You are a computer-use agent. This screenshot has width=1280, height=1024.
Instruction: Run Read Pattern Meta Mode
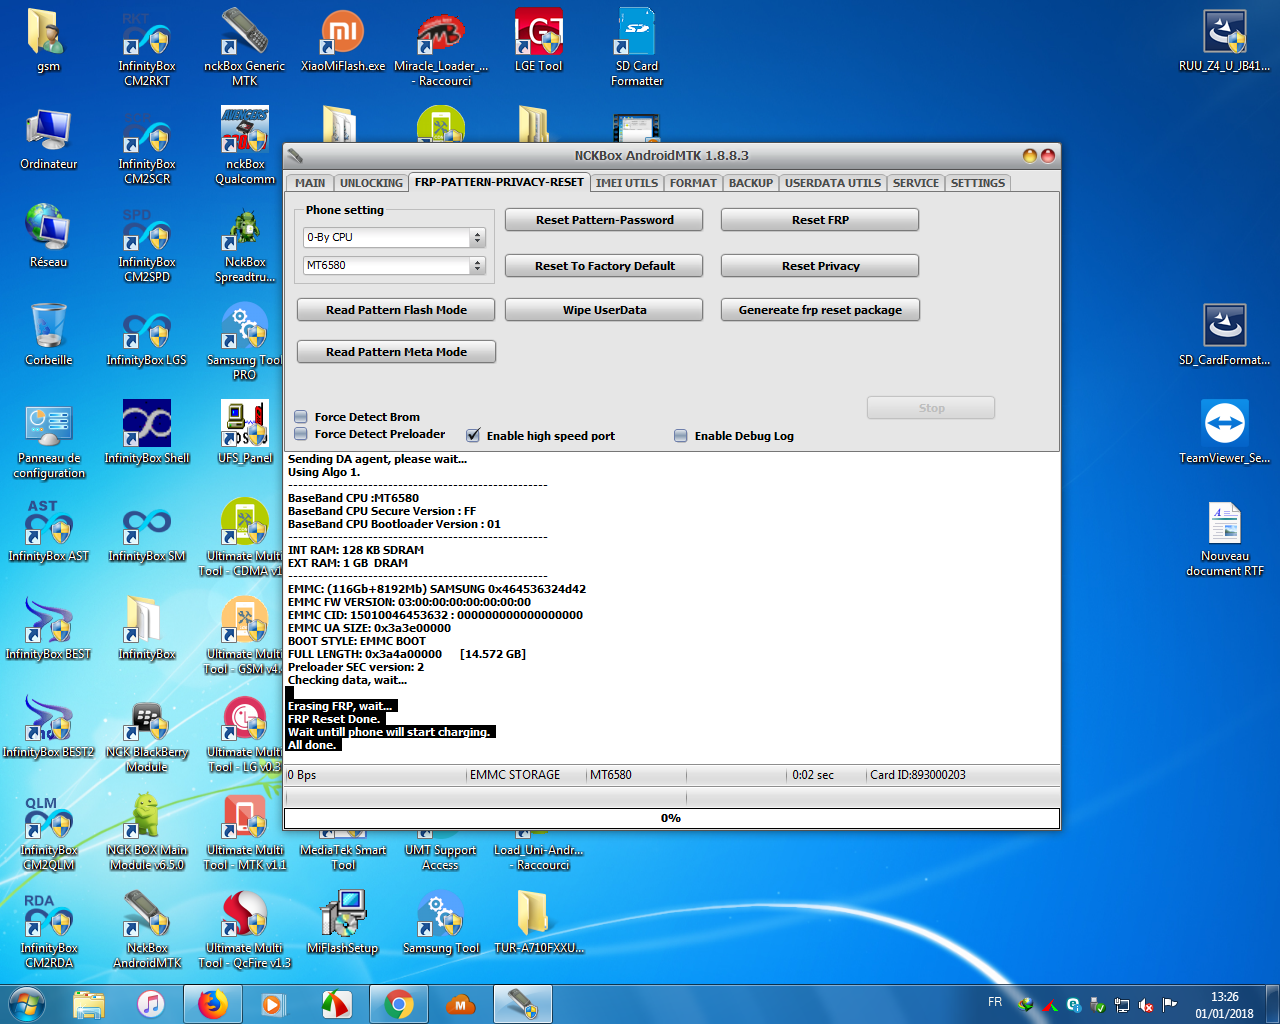point(396,352)
